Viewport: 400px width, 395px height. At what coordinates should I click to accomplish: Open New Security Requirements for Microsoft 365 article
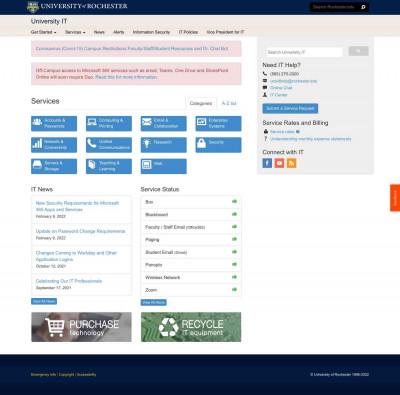[77, 206]
